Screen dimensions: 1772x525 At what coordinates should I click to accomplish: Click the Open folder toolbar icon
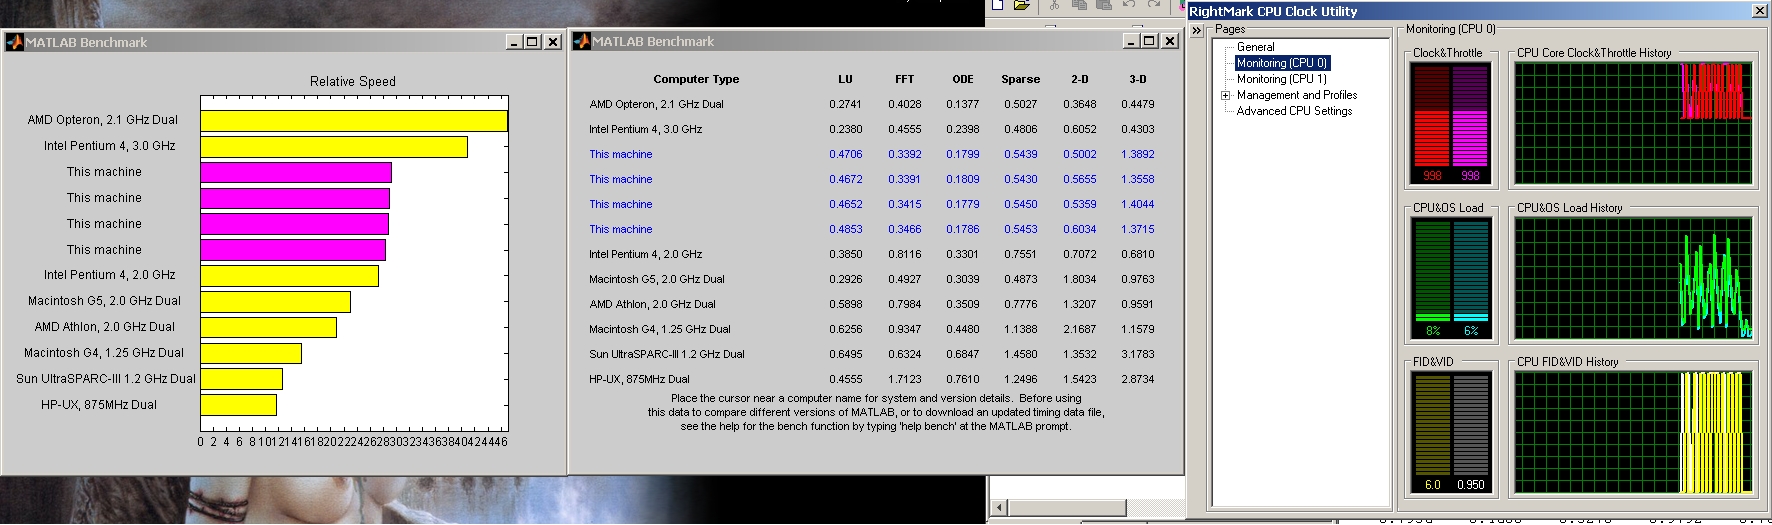click(x=1021, y=5)
